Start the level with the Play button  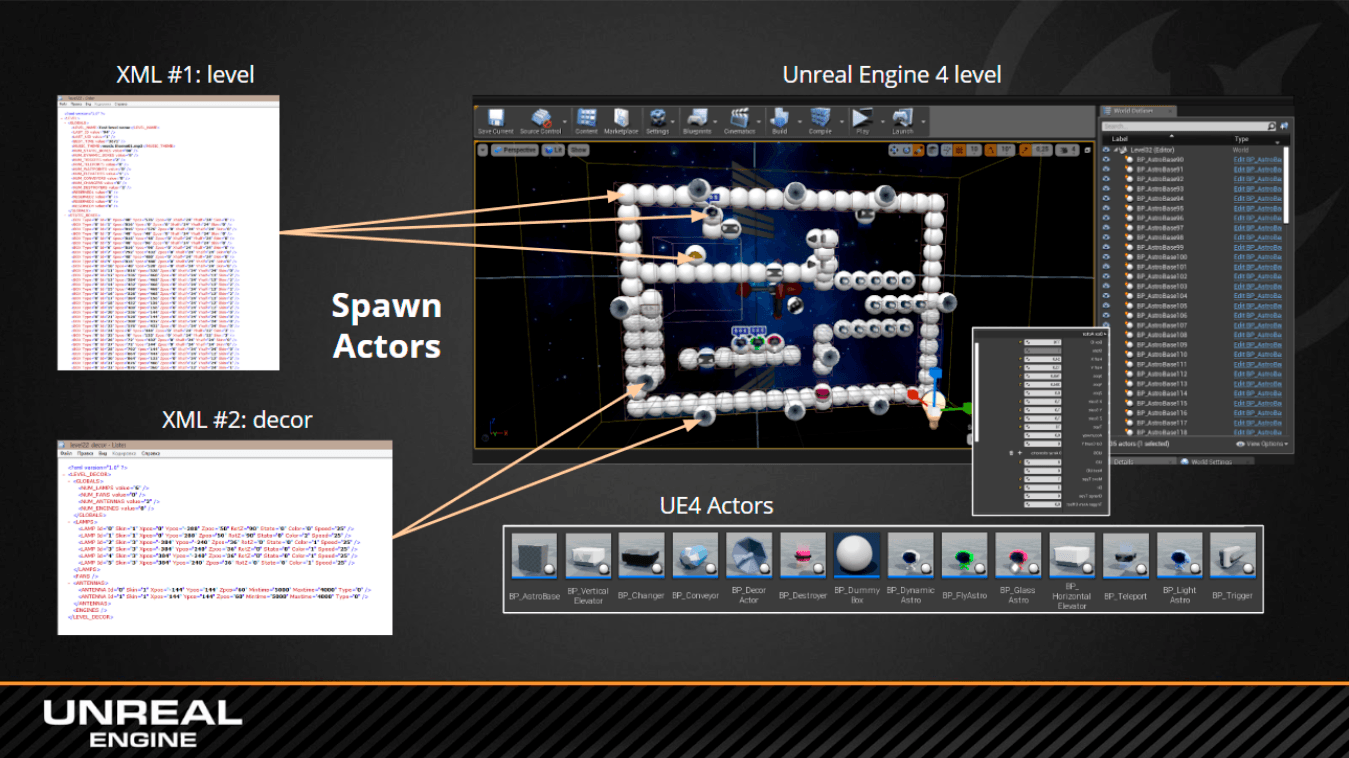tap(861, 117)
